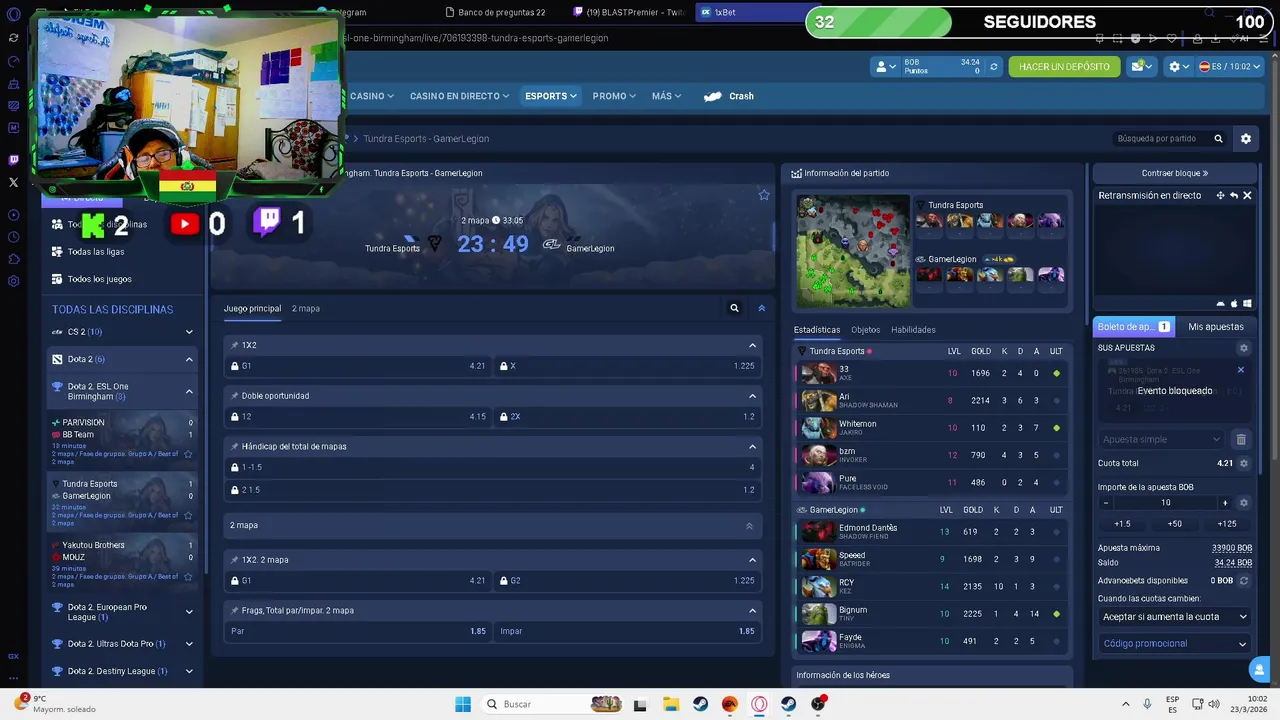Open the Apuesta simple dropdown
The height and width of the screenshot is (720, 1280).
(1162, 439)
